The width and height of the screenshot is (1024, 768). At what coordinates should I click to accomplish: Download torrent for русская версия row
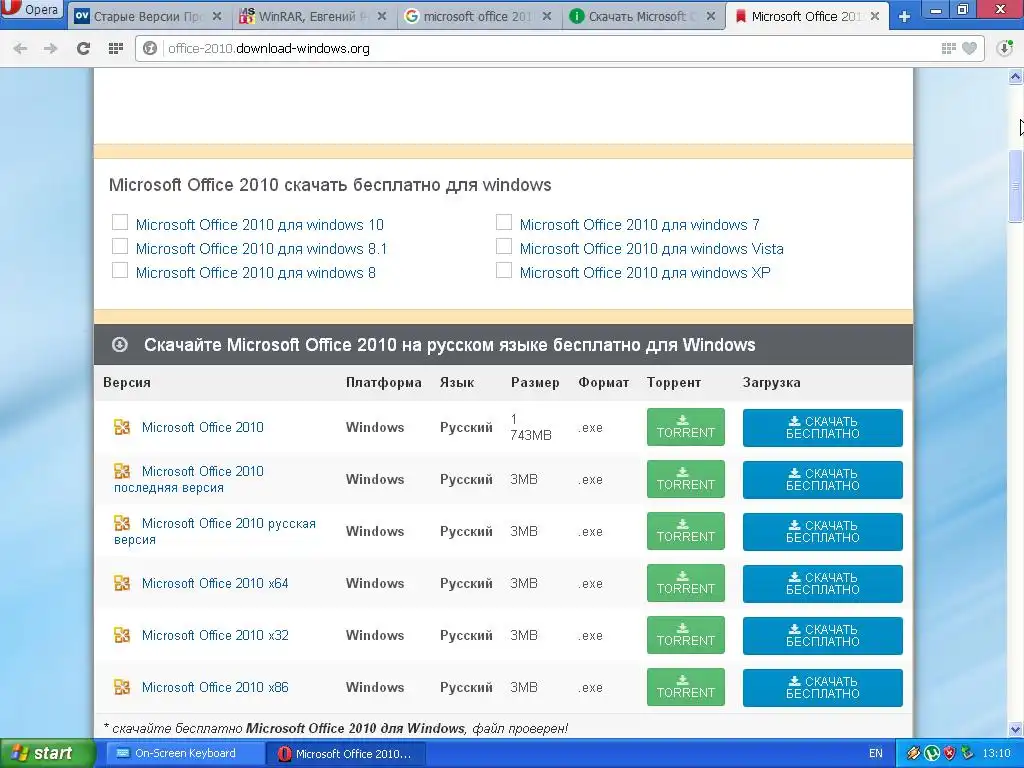tap(686, 531)
